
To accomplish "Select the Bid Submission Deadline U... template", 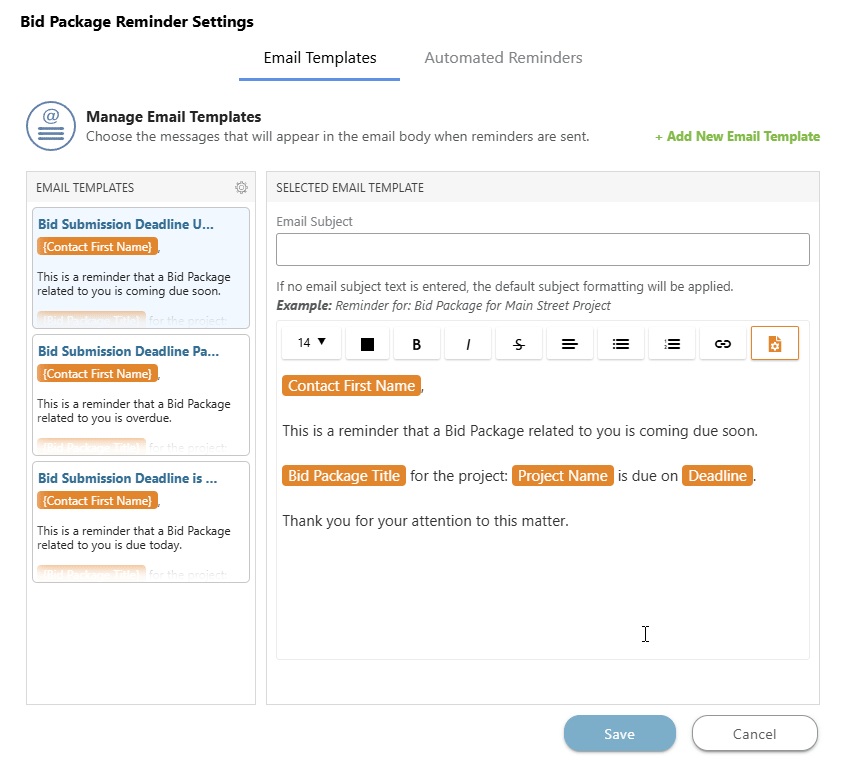I will tap(141, 268).
